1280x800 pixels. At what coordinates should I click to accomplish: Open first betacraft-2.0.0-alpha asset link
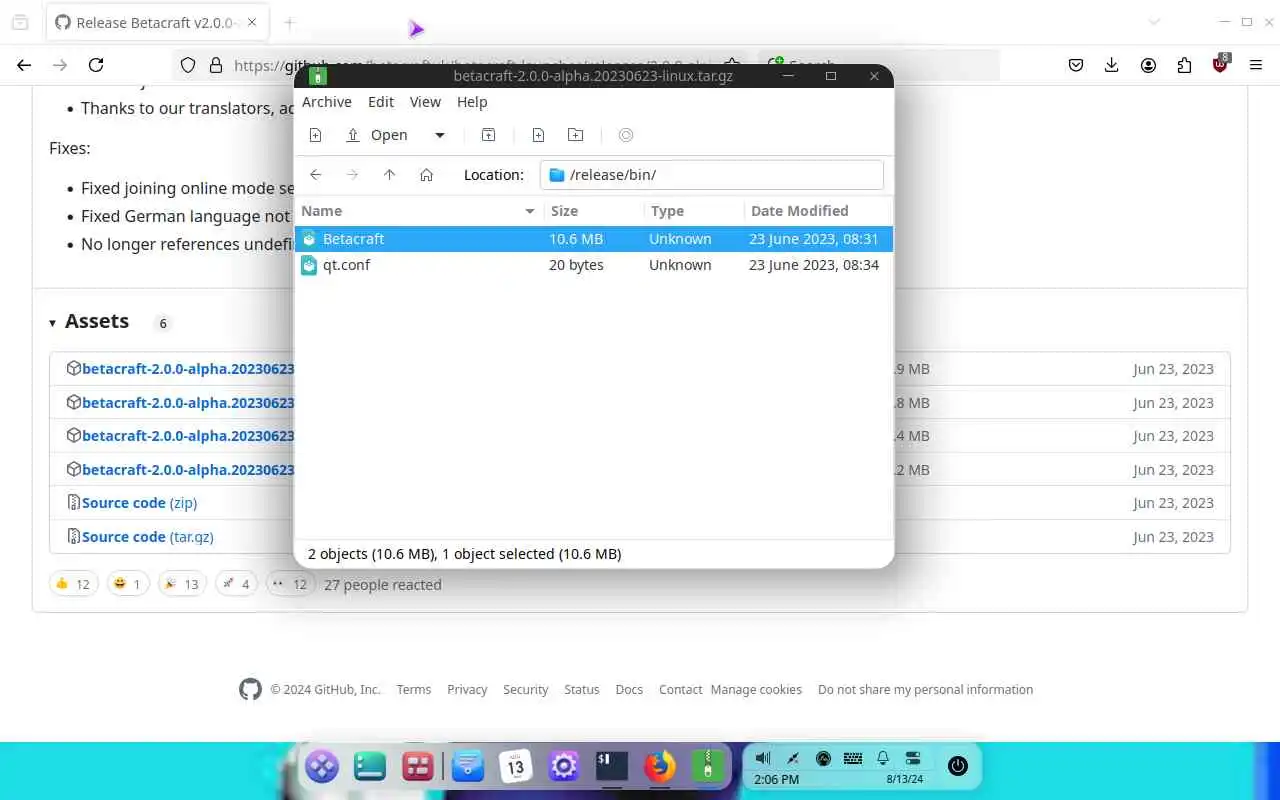(x=188, y=369)
